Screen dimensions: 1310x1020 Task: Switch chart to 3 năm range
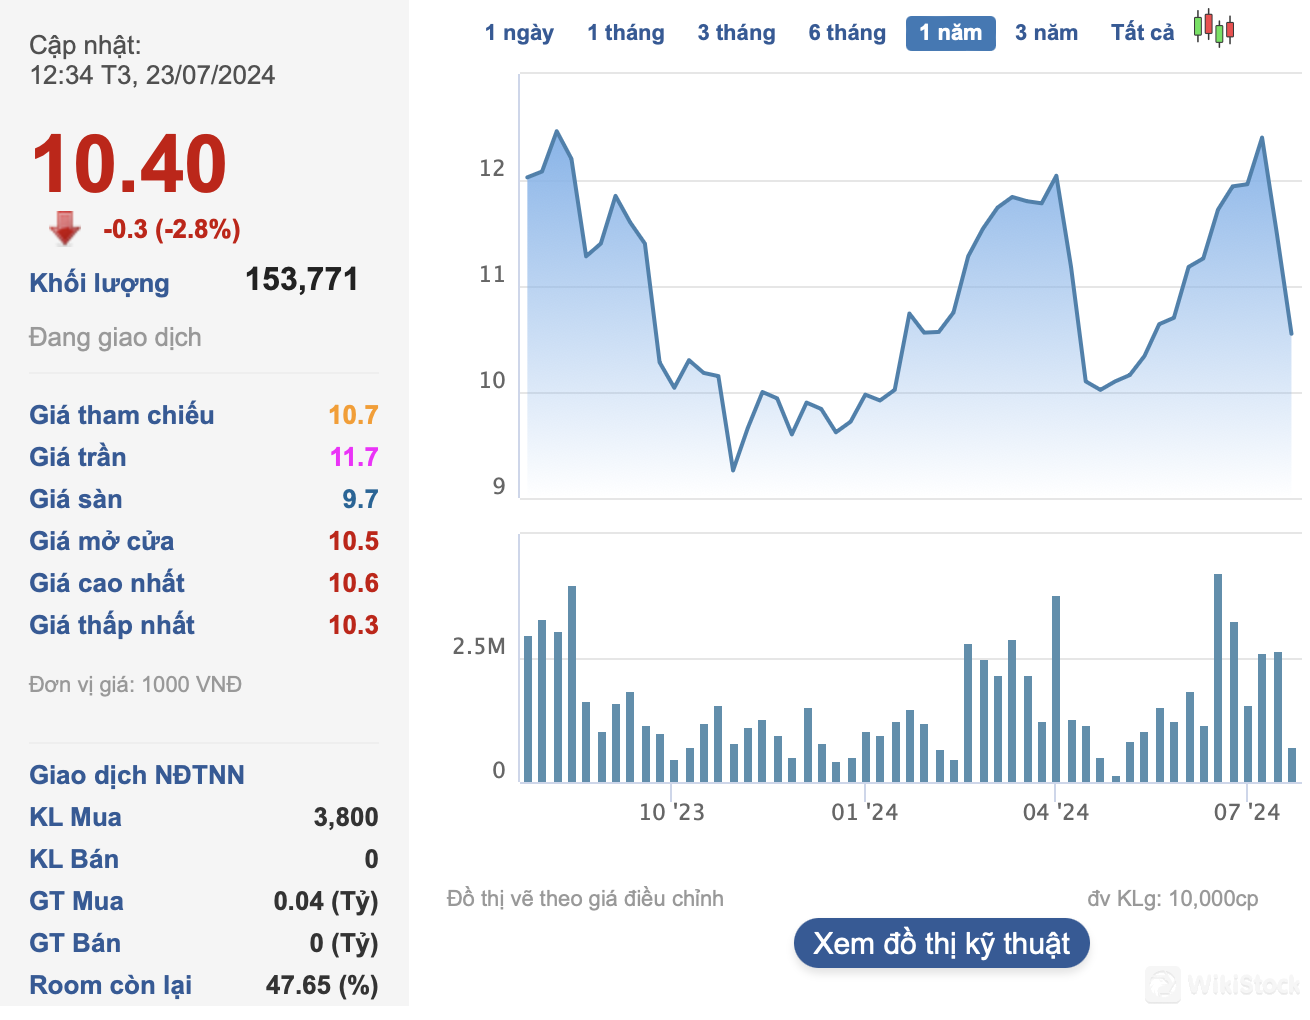click(1046, 33)
